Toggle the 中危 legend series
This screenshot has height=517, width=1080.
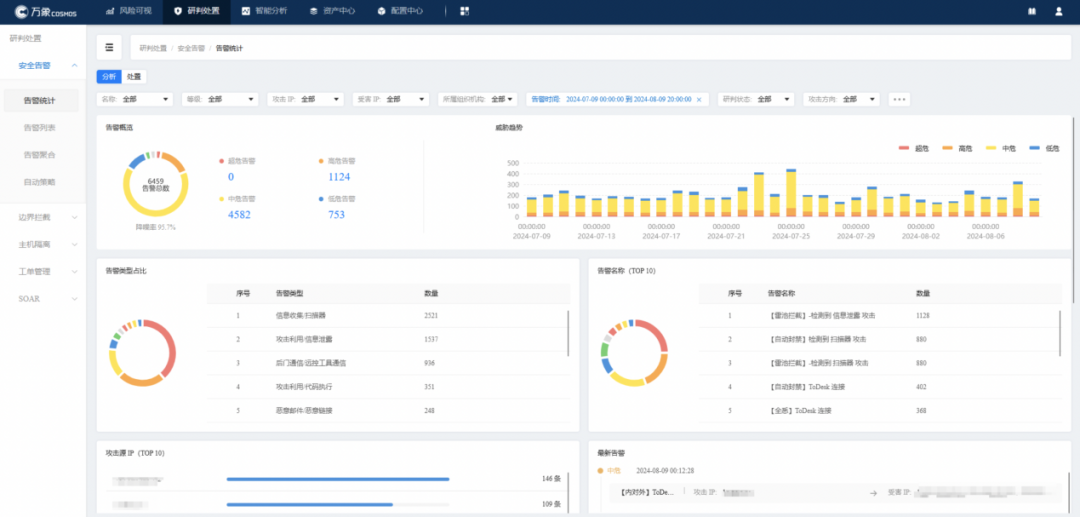tap(1001, 148)
